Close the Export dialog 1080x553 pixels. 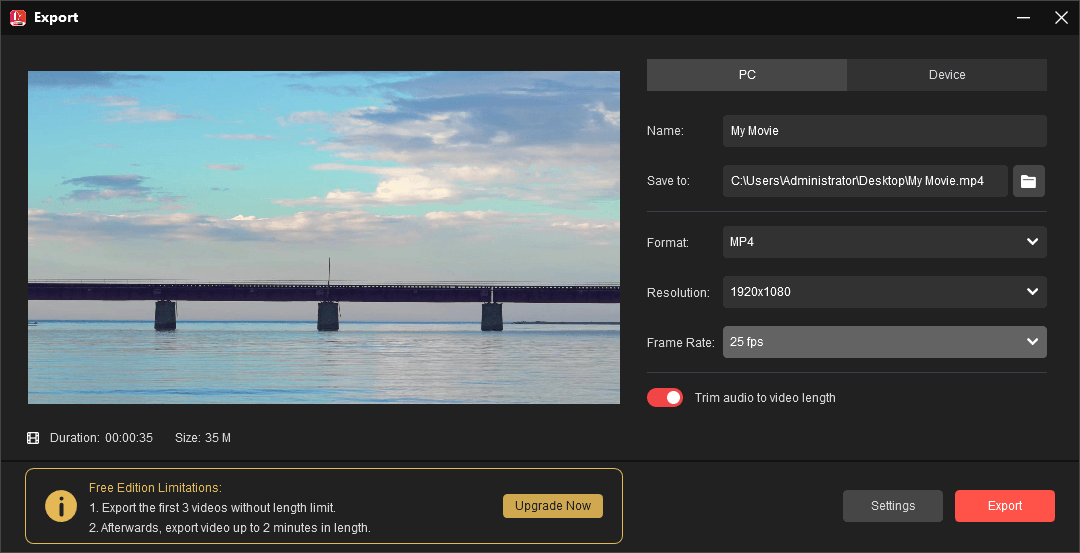pos(1061,17)
